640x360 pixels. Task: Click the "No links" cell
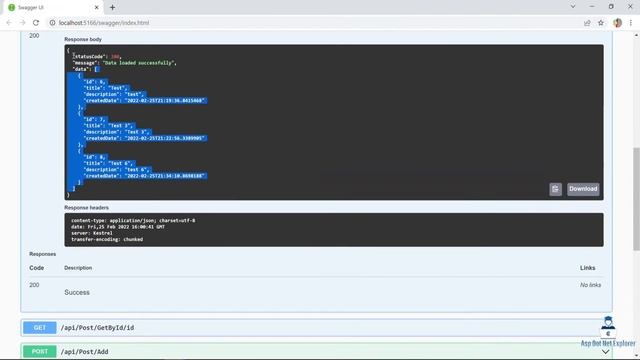tap(590, 285)
